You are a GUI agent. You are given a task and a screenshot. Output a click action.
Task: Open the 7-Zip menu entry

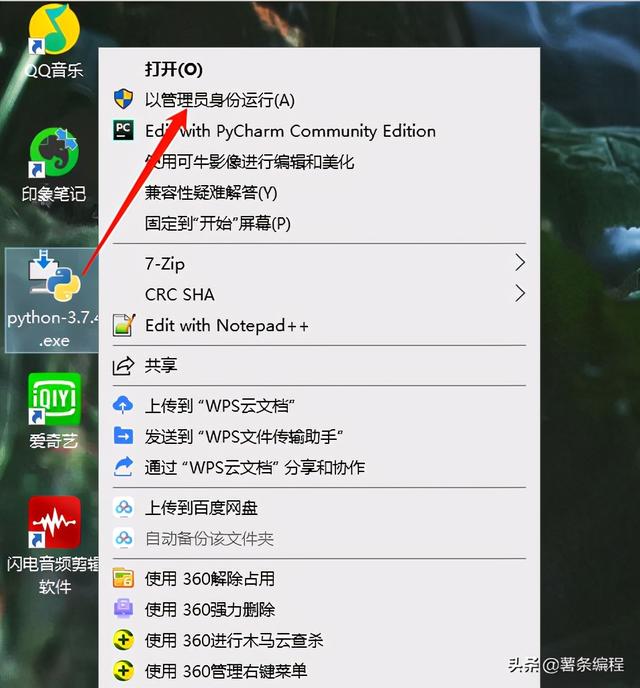coord(319,263)
